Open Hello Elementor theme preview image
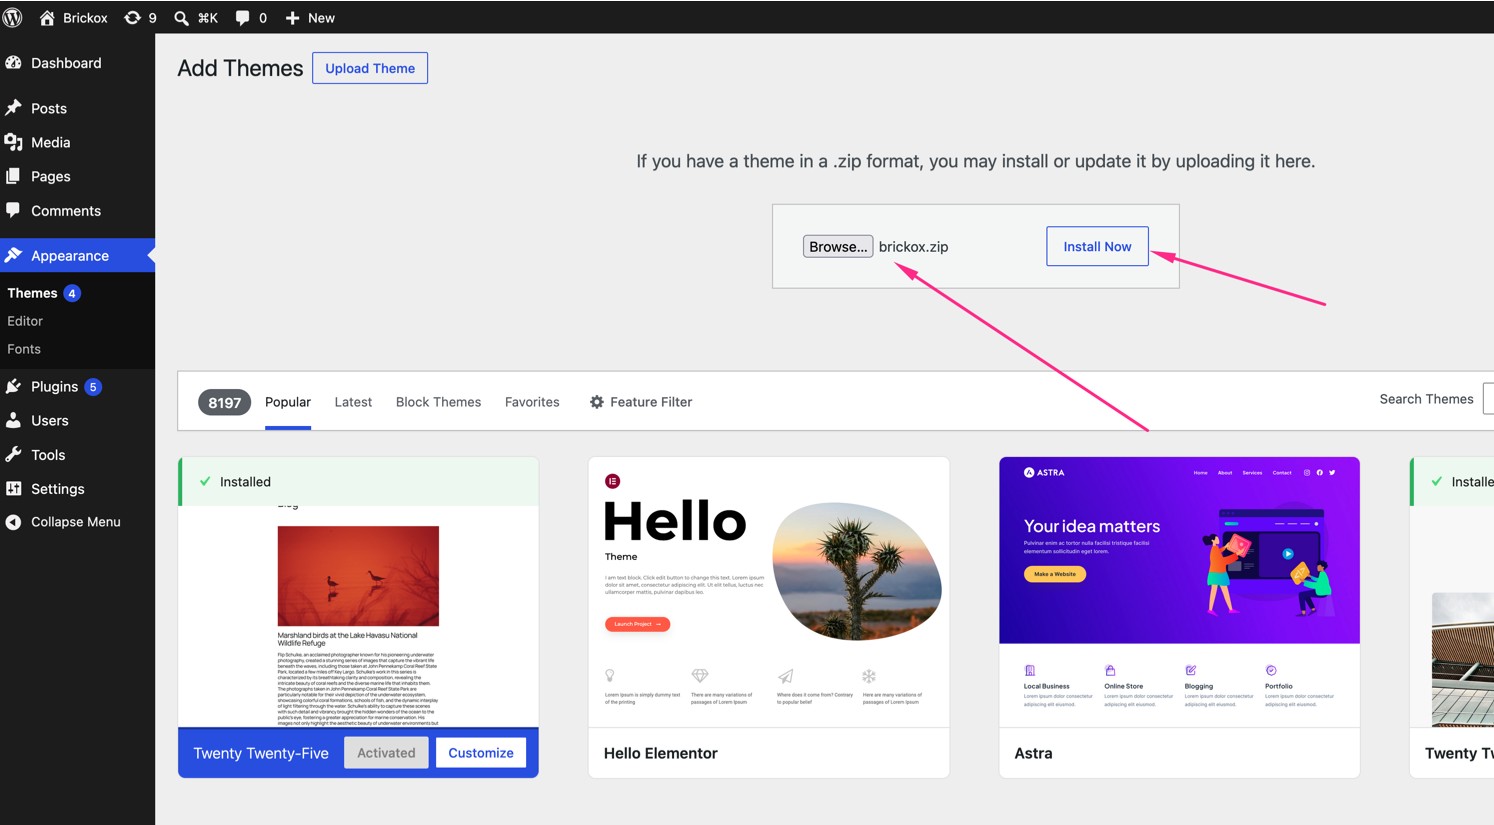1494x825 pixels. coord(769,592)
